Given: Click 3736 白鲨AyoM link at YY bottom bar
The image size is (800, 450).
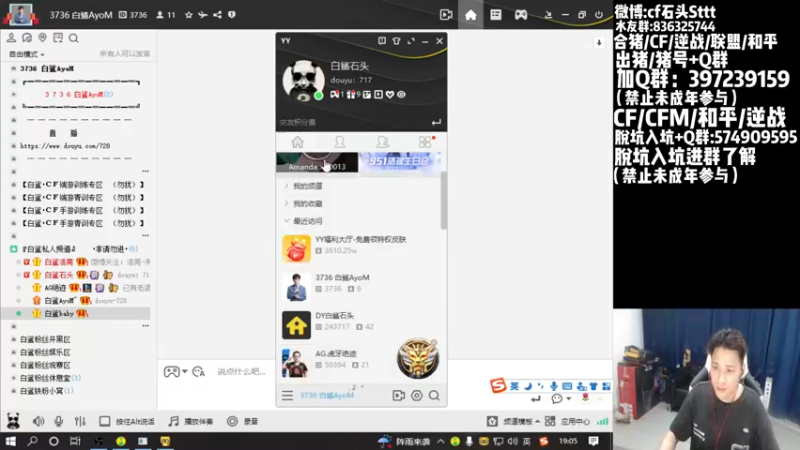Looking at the screenshot, I should 327,395.
